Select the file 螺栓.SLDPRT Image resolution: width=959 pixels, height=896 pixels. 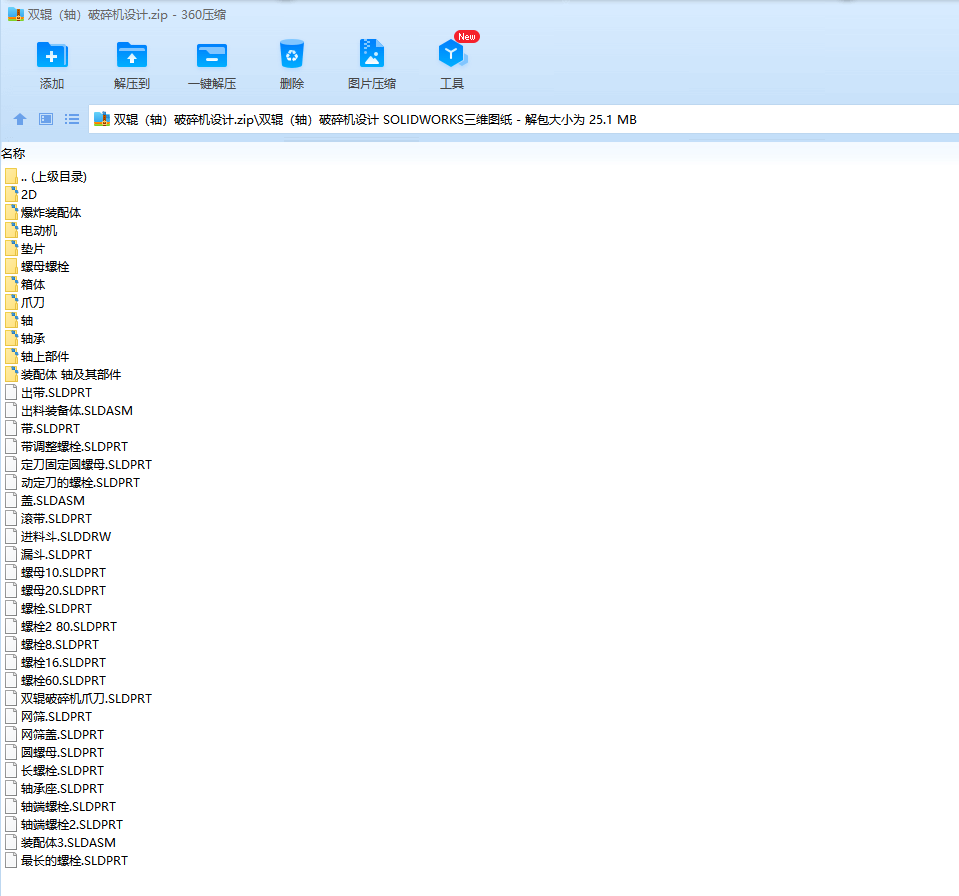[48, 609]
